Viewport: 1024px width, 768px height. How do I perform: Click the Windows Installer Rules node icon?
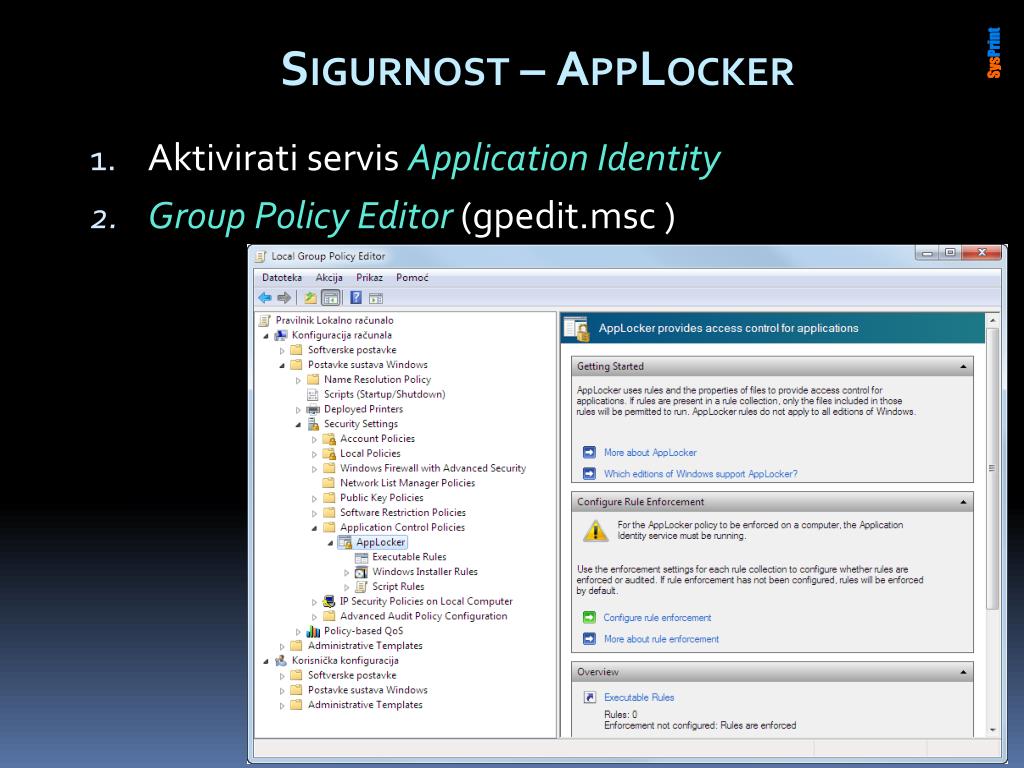point(361,572)
